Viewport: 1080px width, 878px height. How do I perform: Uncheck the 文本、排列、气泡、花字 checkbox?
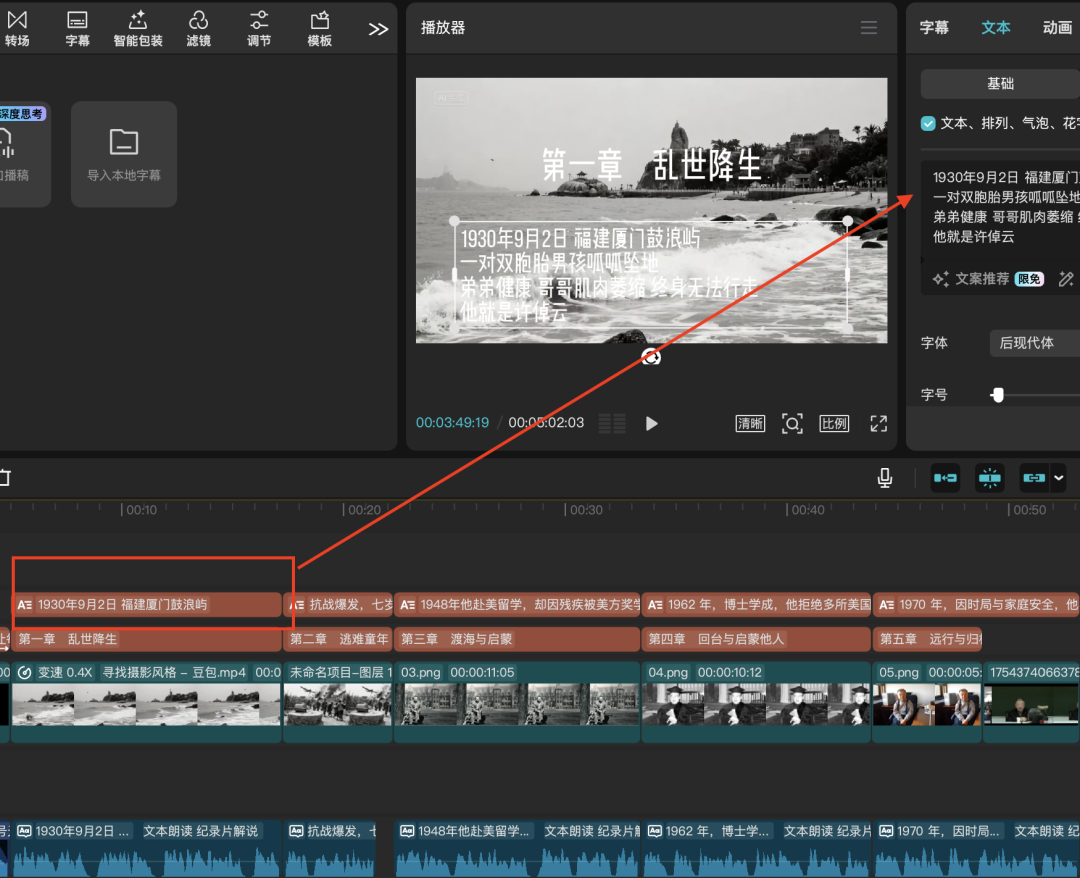click(x=928, y=123)
